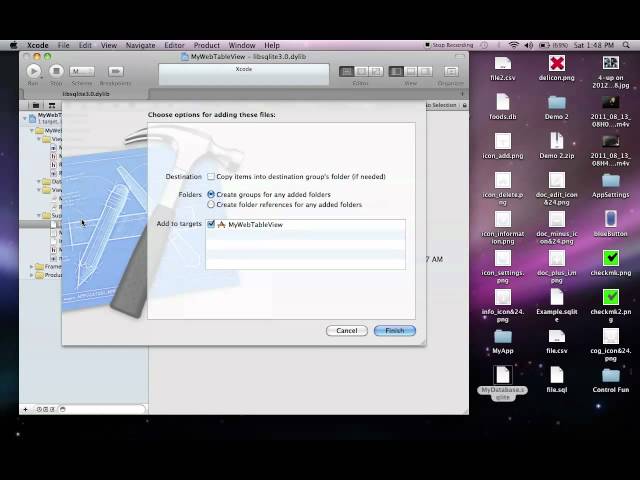Select file.csv on the desktop

(556, 342)
